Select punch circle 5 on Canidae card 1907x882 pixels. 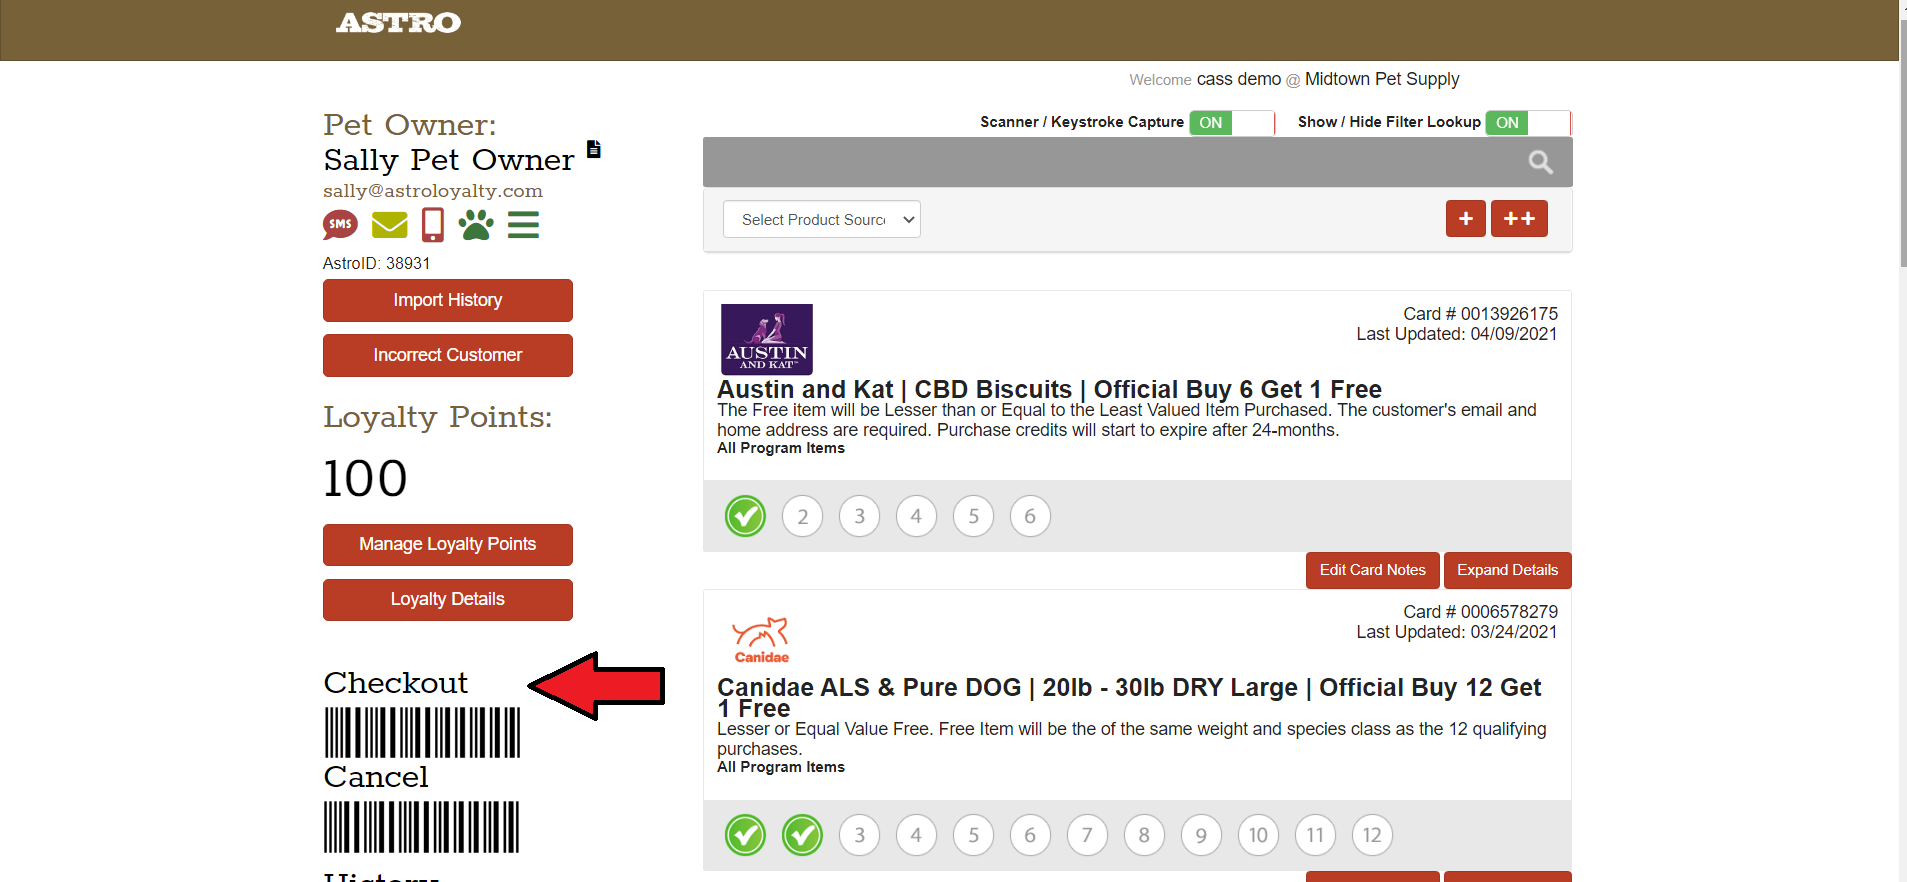973,835
